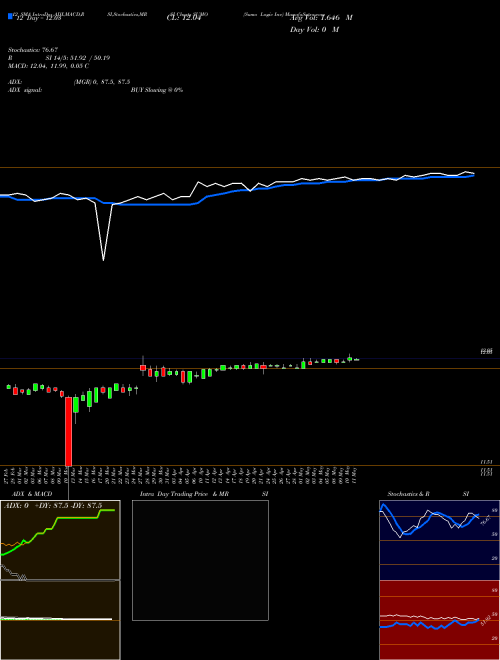Click the 'CL: 12.04' closing price label

coord(184,18)
